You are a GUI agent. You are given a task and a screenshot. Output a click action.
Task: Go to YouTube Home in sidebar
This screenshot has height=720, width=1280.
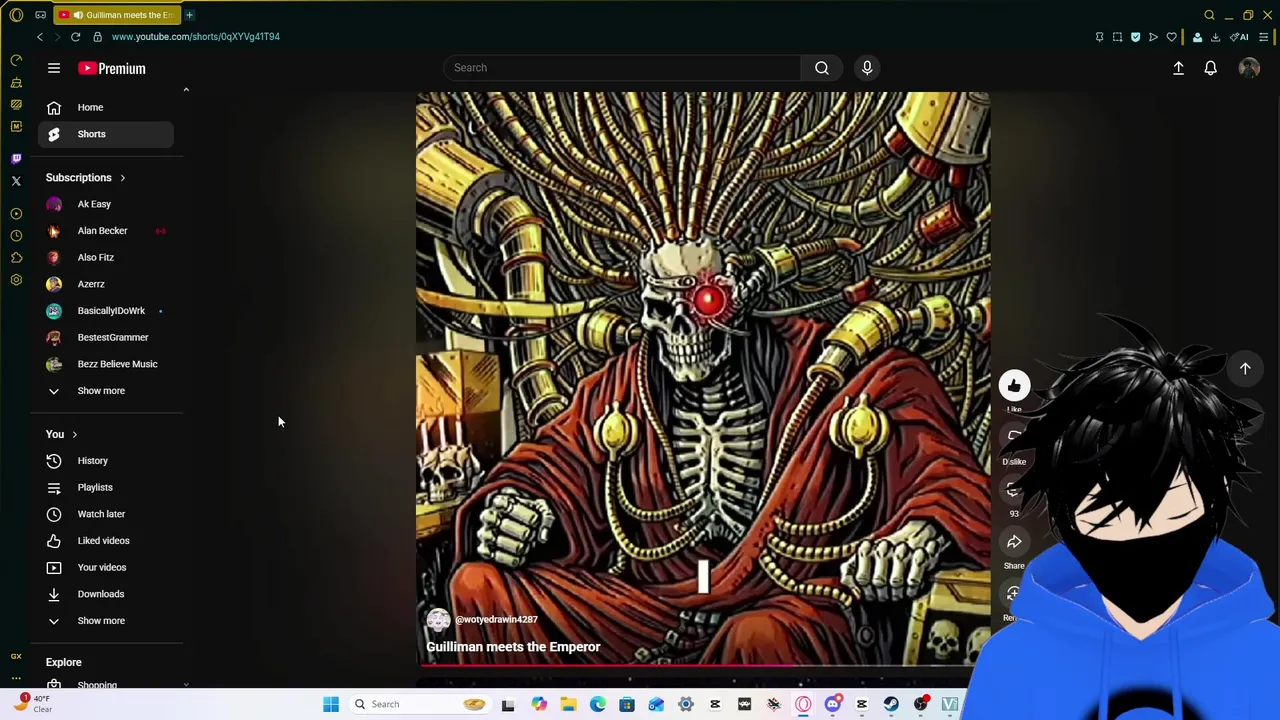click(x=106, y=107)
